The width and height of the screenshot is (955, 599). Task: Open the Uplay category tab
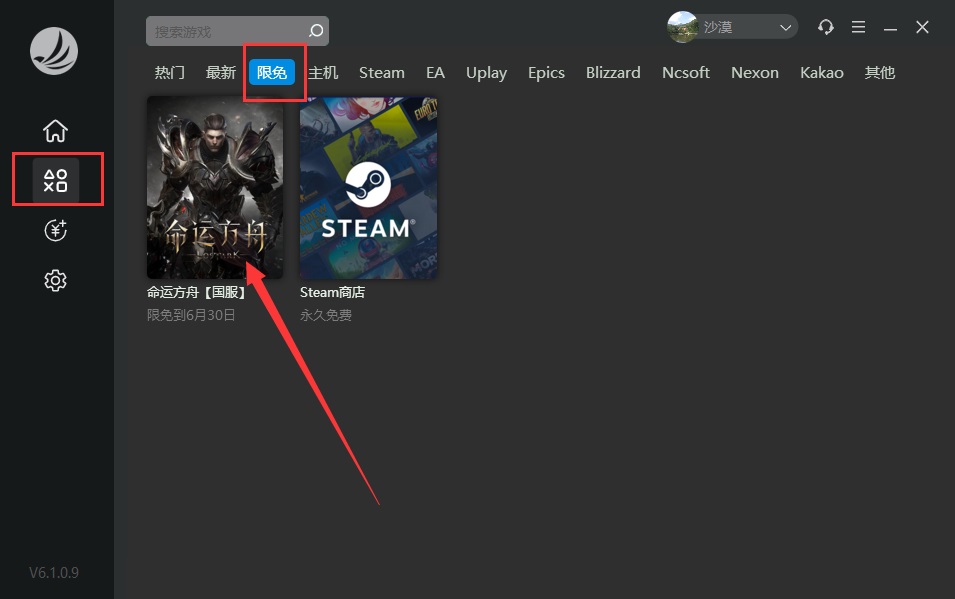click(x=487, y=73)
